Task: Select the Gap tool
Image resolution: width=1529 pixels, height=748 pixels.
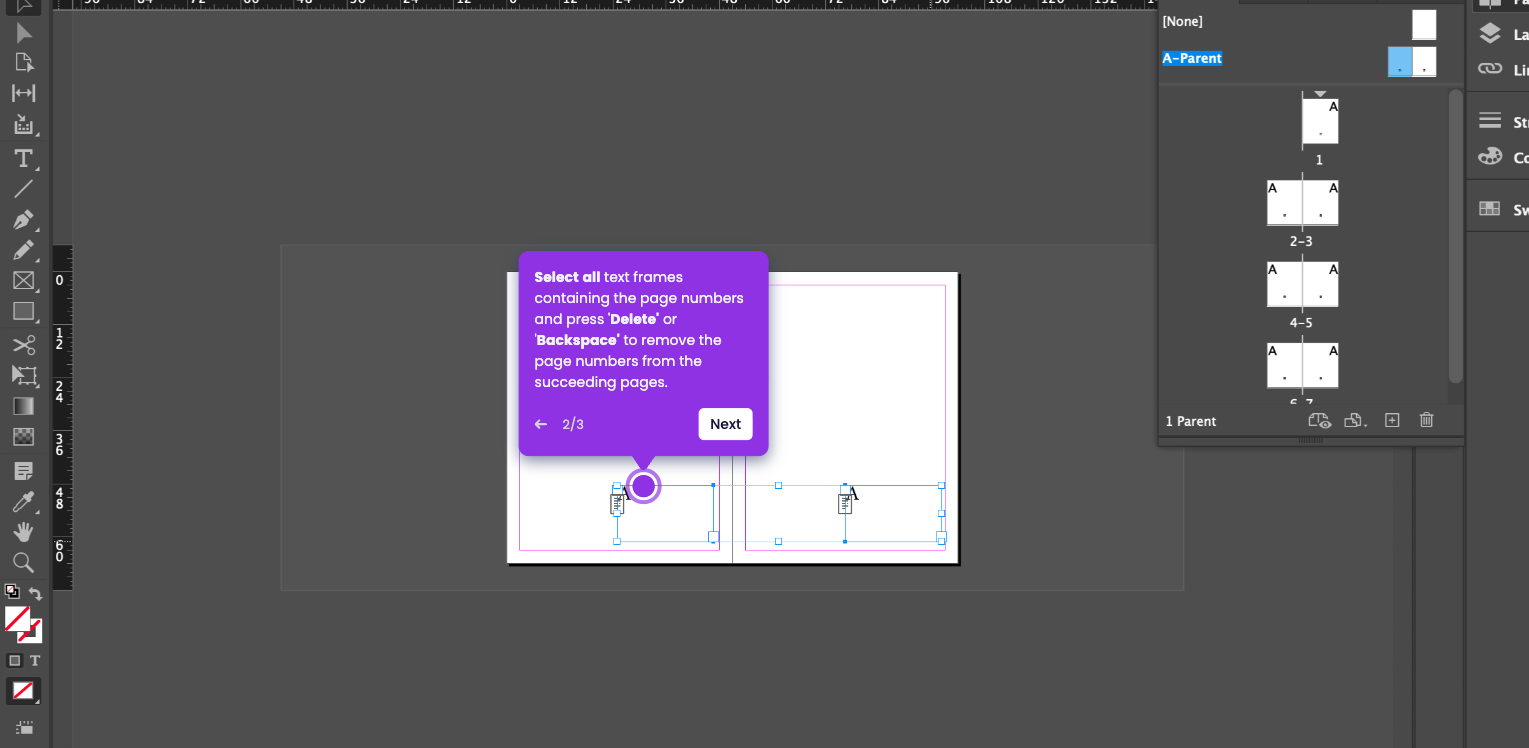Action: pyautogui.click(x=23, y=94)
